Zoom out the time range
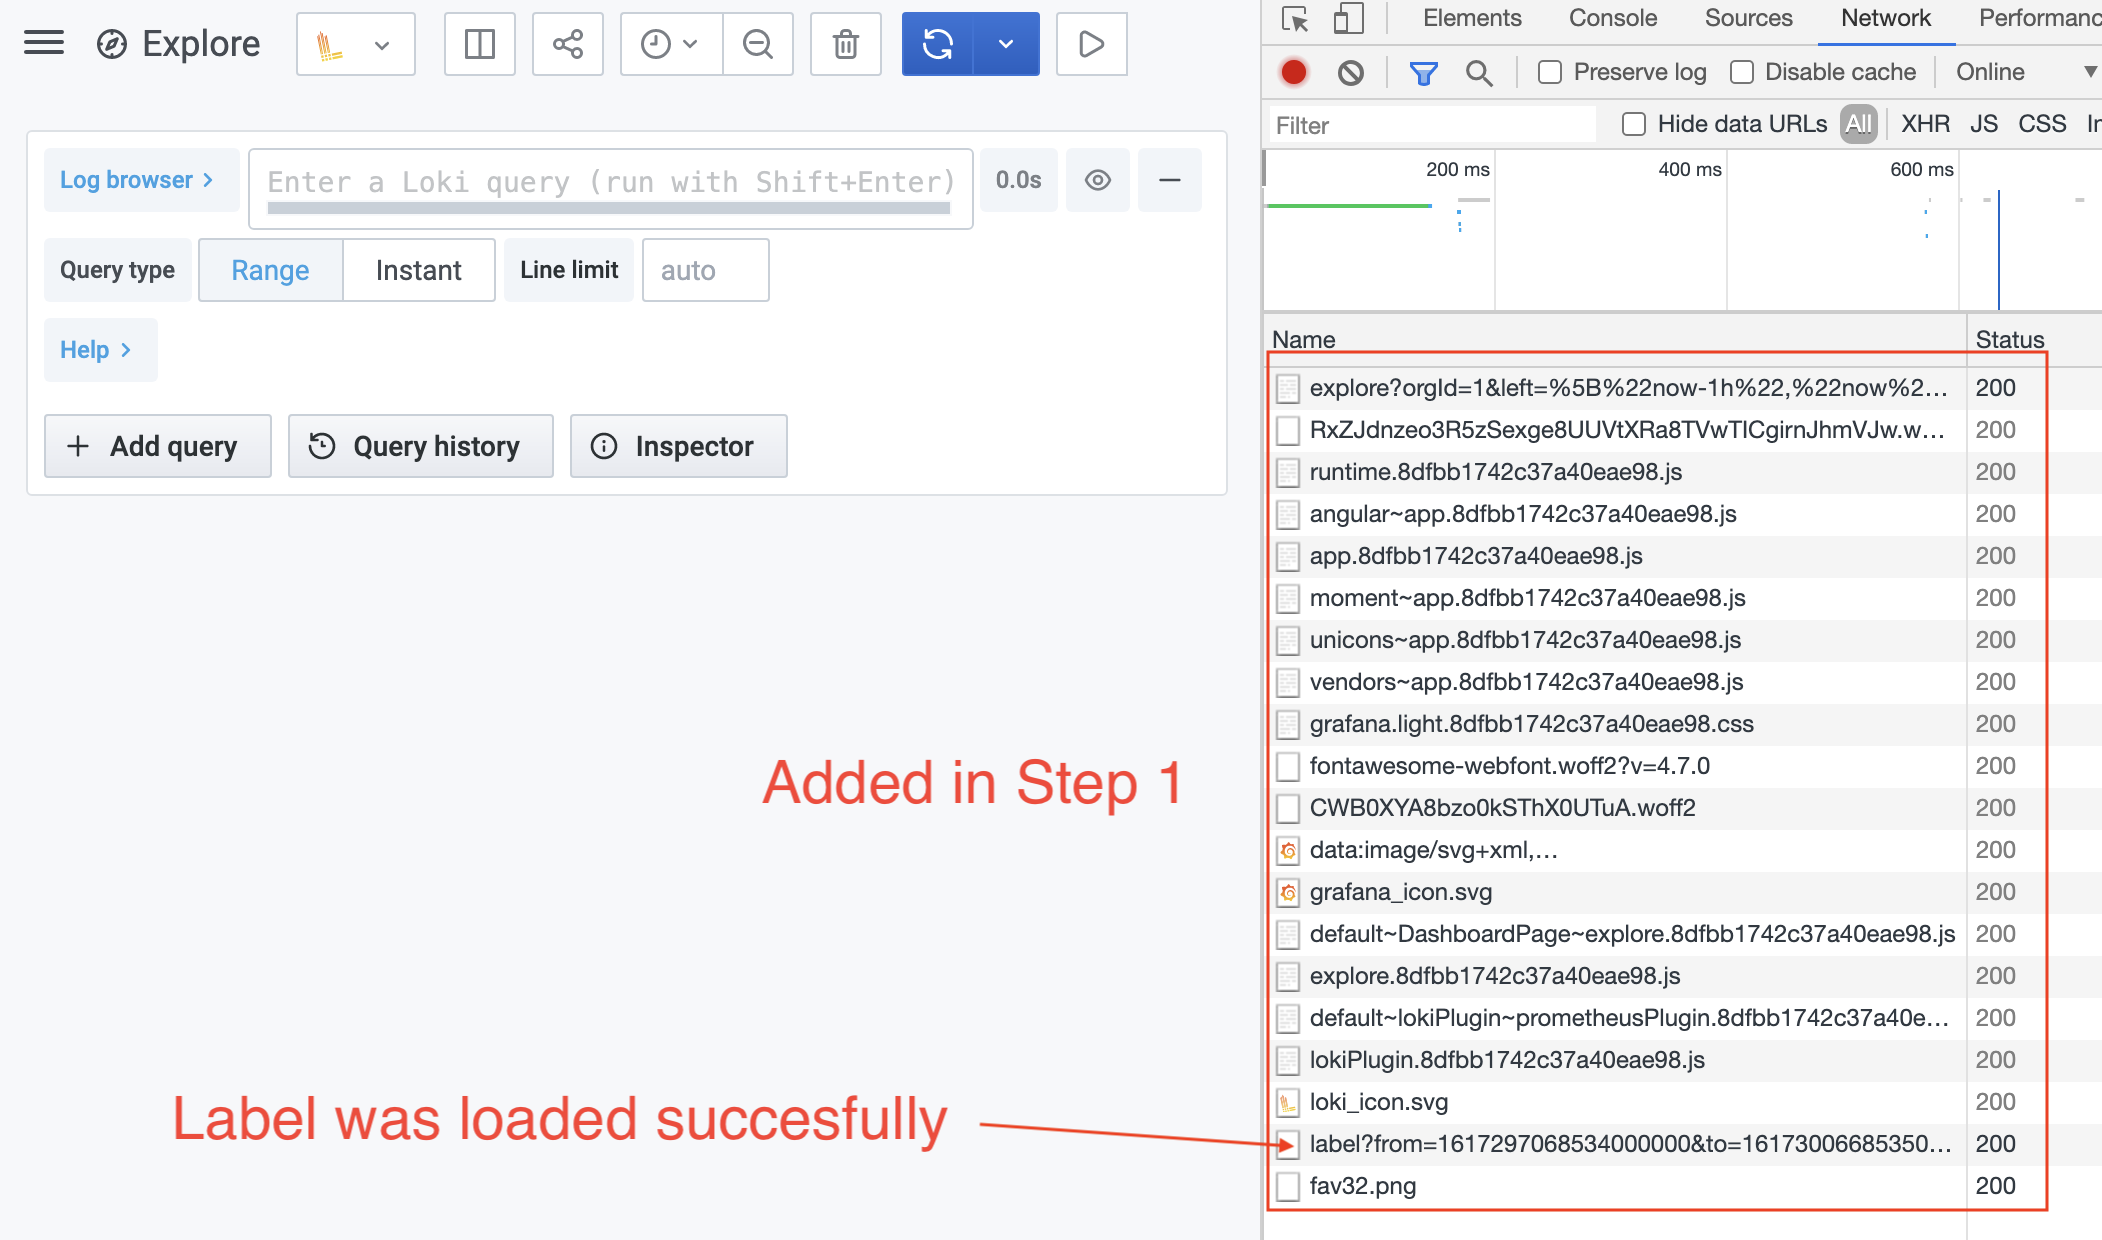Screen dimensions: 2102x1240 [x=758, y=44]
